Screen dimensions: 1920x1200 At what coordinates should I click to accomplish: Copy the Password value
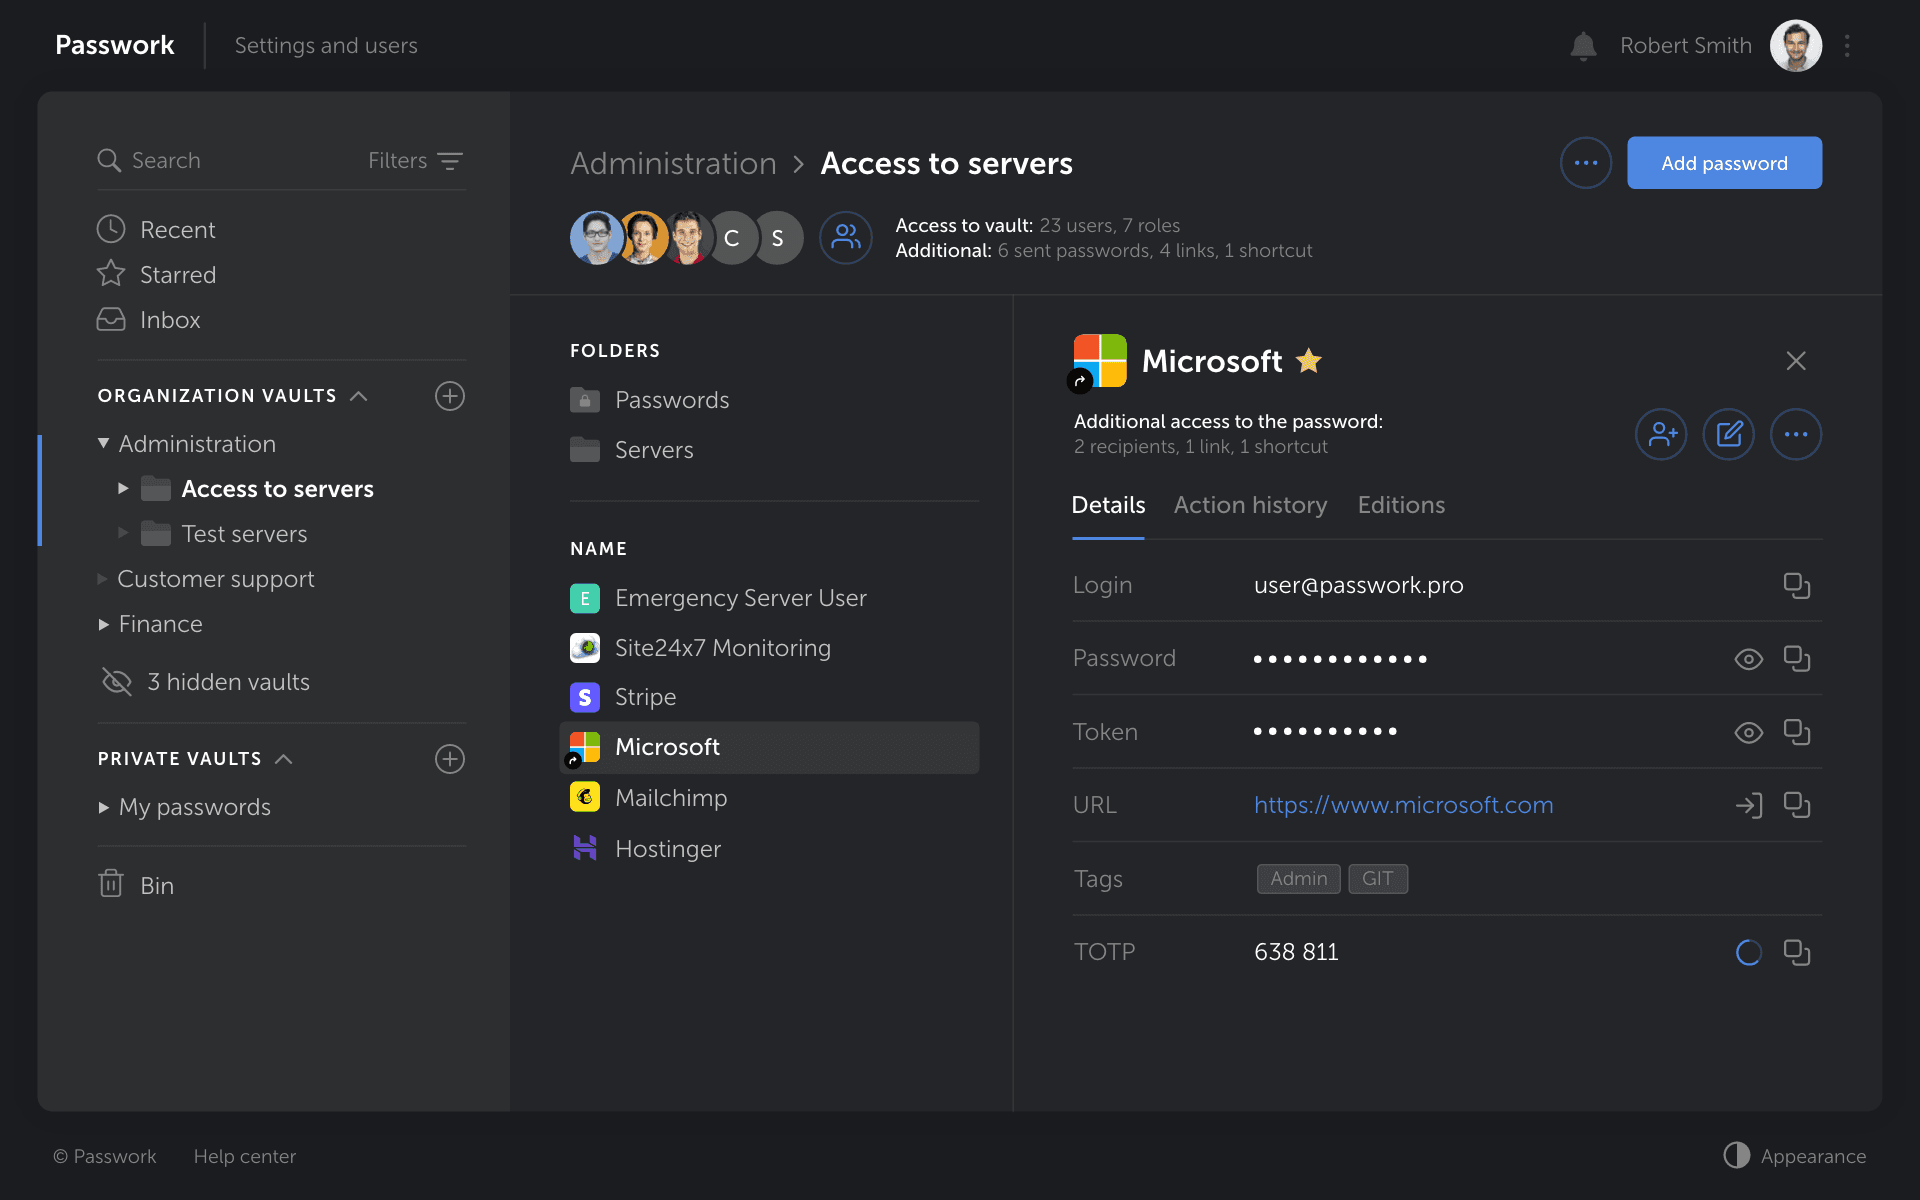pyautogui.click(x=1797, y=659)
